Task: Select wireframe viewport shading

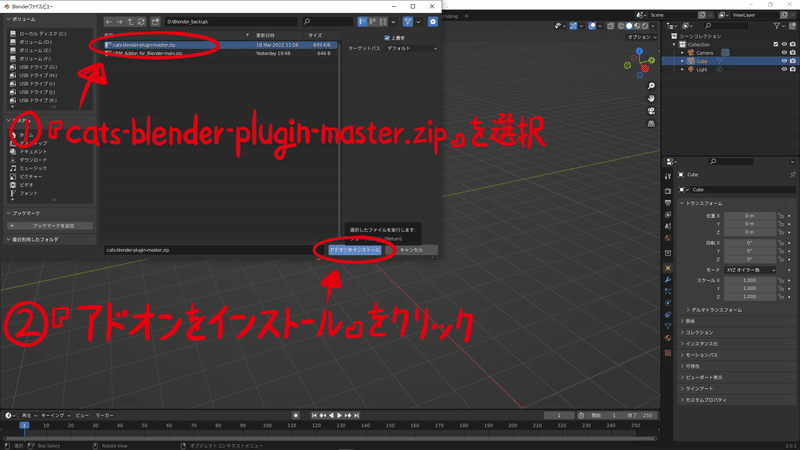Action: [621, 26]
